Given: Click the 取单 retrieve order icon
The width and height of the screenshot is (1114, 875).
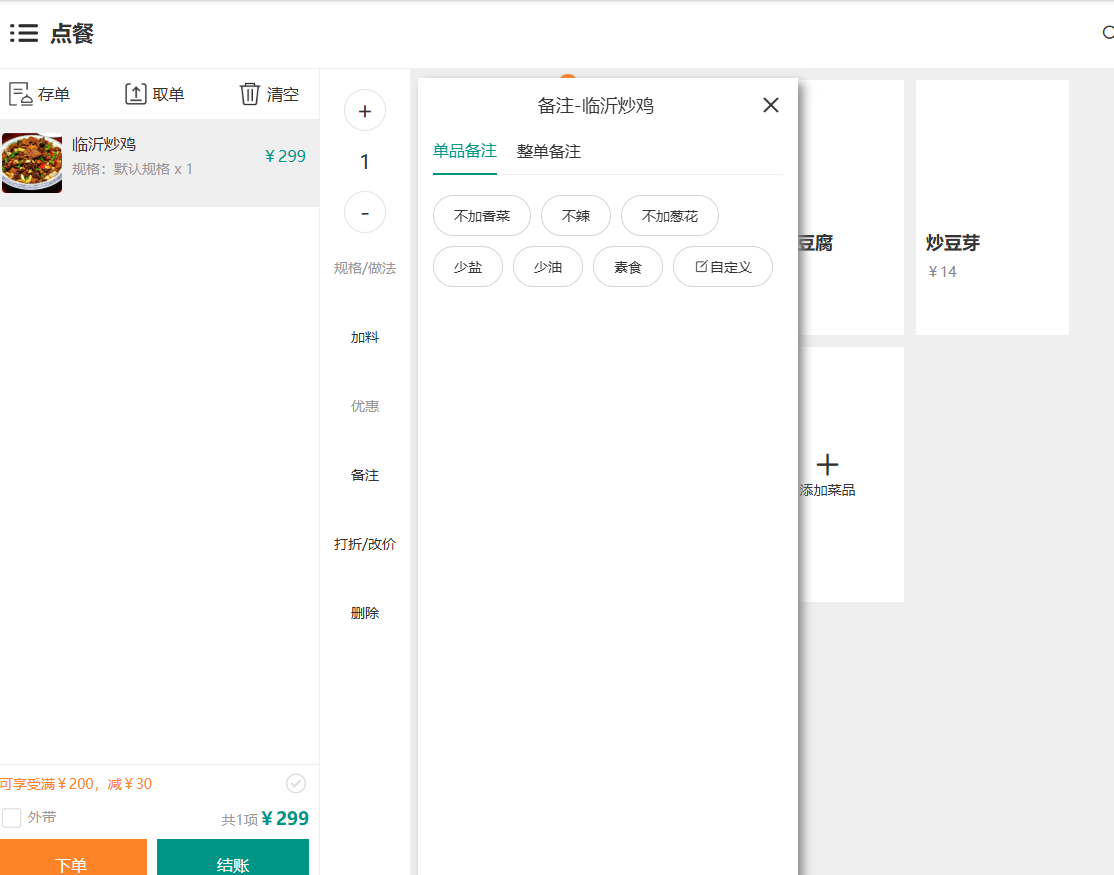Looking at the screenshot, I should [135, 94].
